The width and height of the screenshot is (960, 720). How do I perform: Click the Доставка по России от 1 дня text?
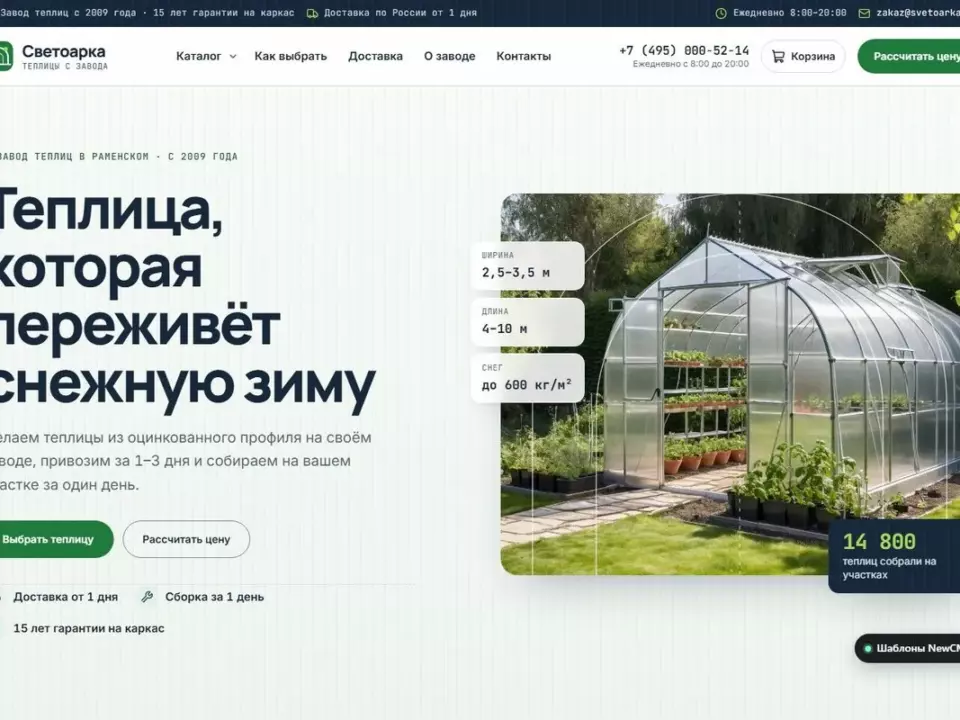400,13
